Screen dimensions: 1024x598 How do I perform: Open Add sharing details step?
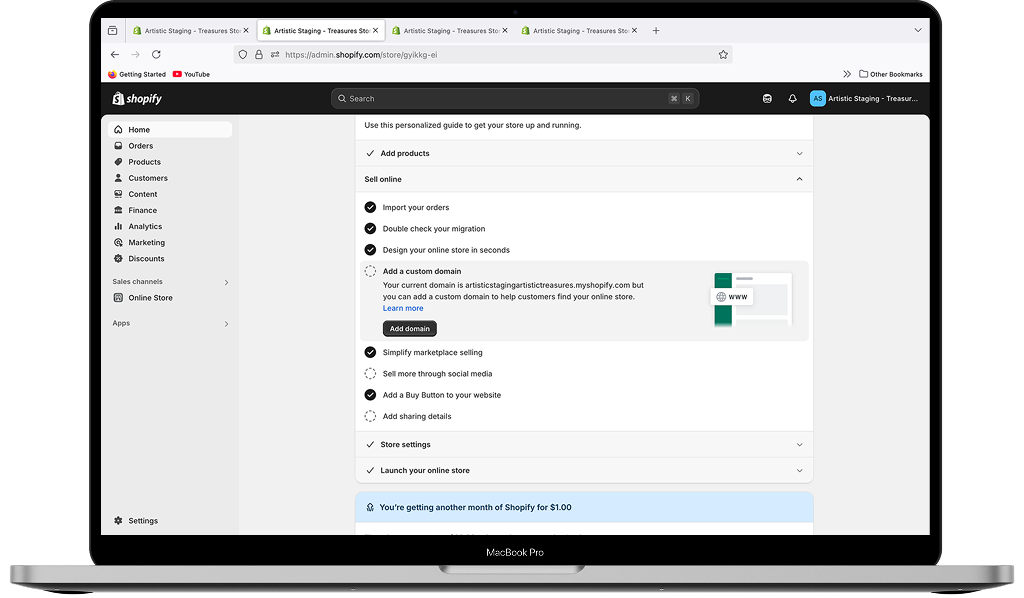coord(417,416)
